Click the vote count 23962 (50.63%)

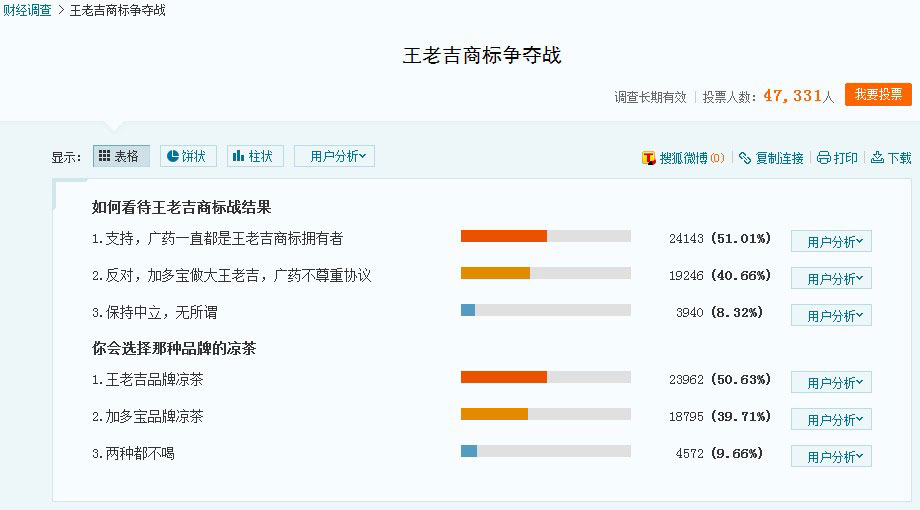point(719,379)
